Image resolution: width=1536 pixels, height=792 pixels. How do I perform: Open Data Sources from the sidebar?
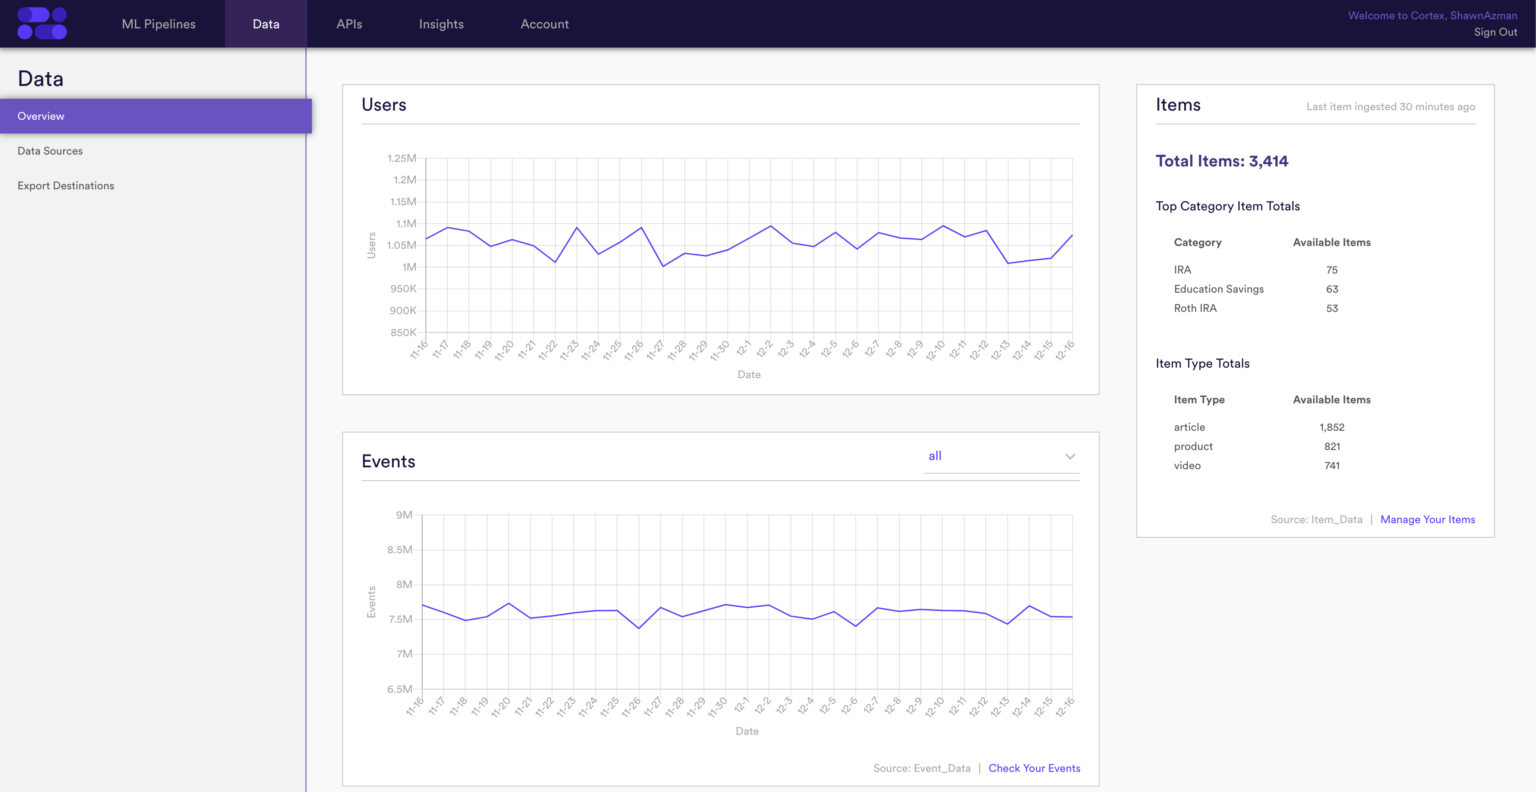[50, 150]
